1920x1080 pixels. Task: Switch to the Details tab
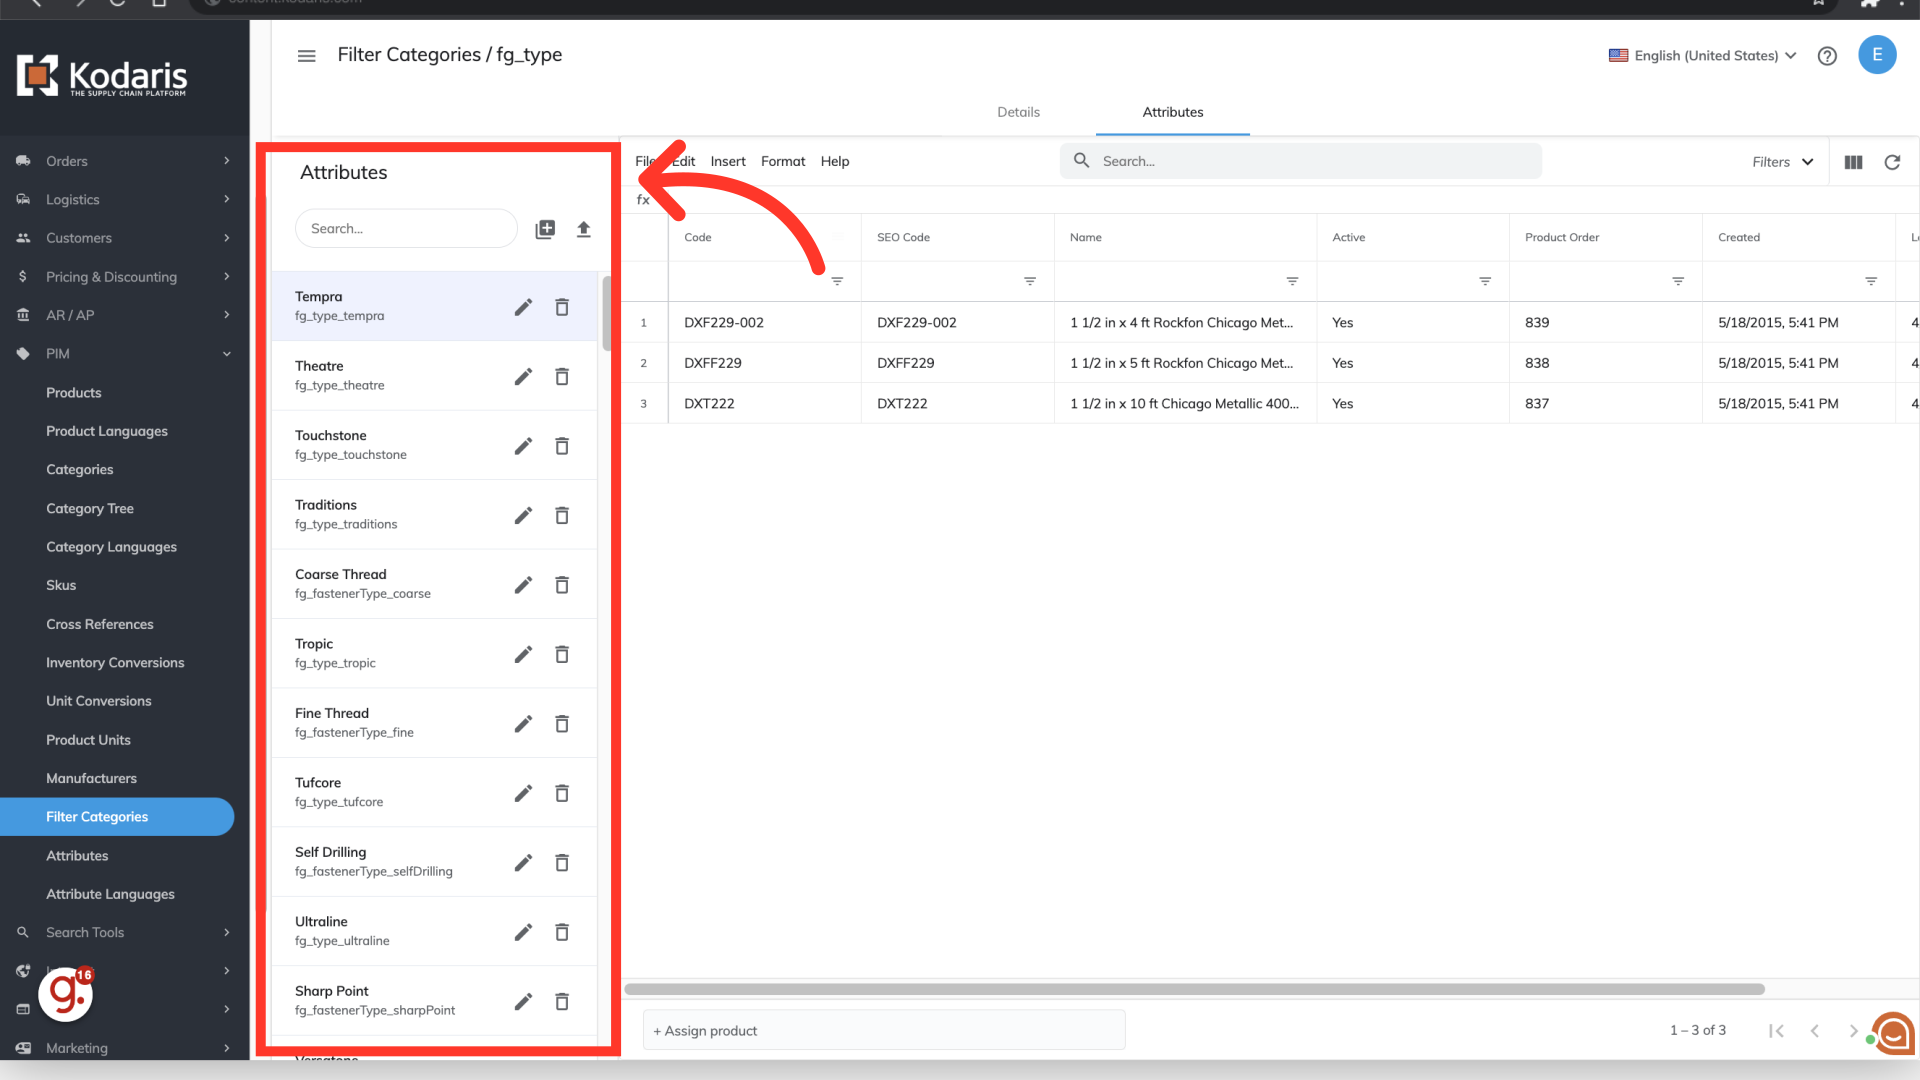tap(1018, 112)
